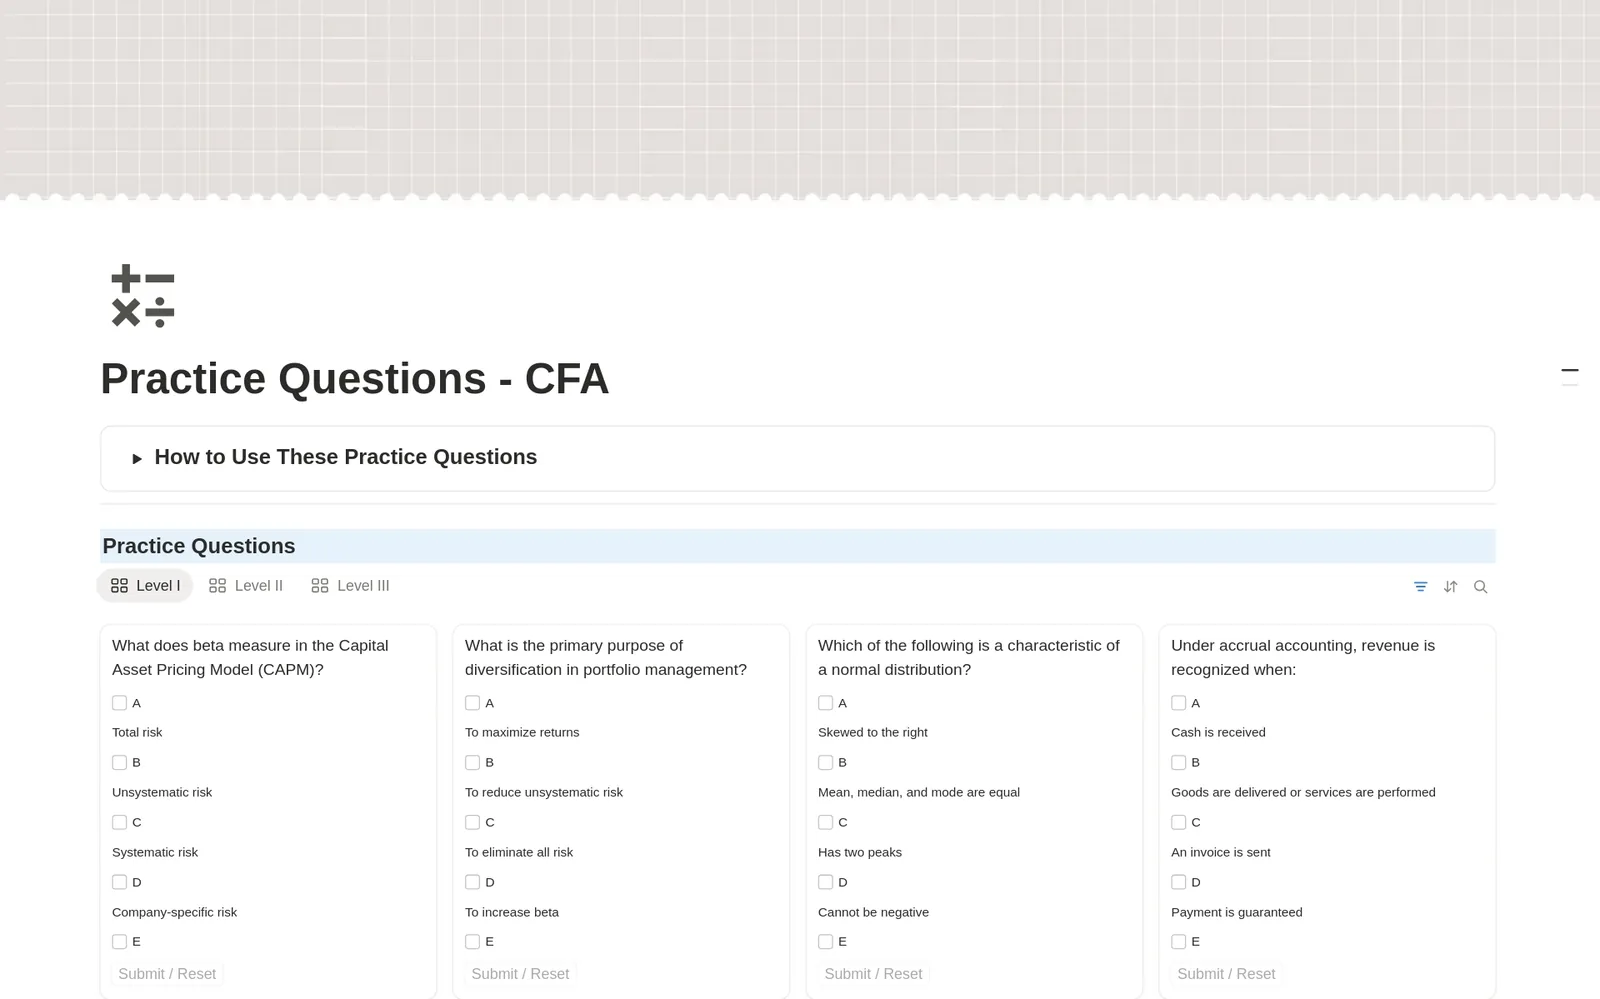Click the Practice Questions blue heading
This screenshot has height=999, width=1600.
(199, 546)
